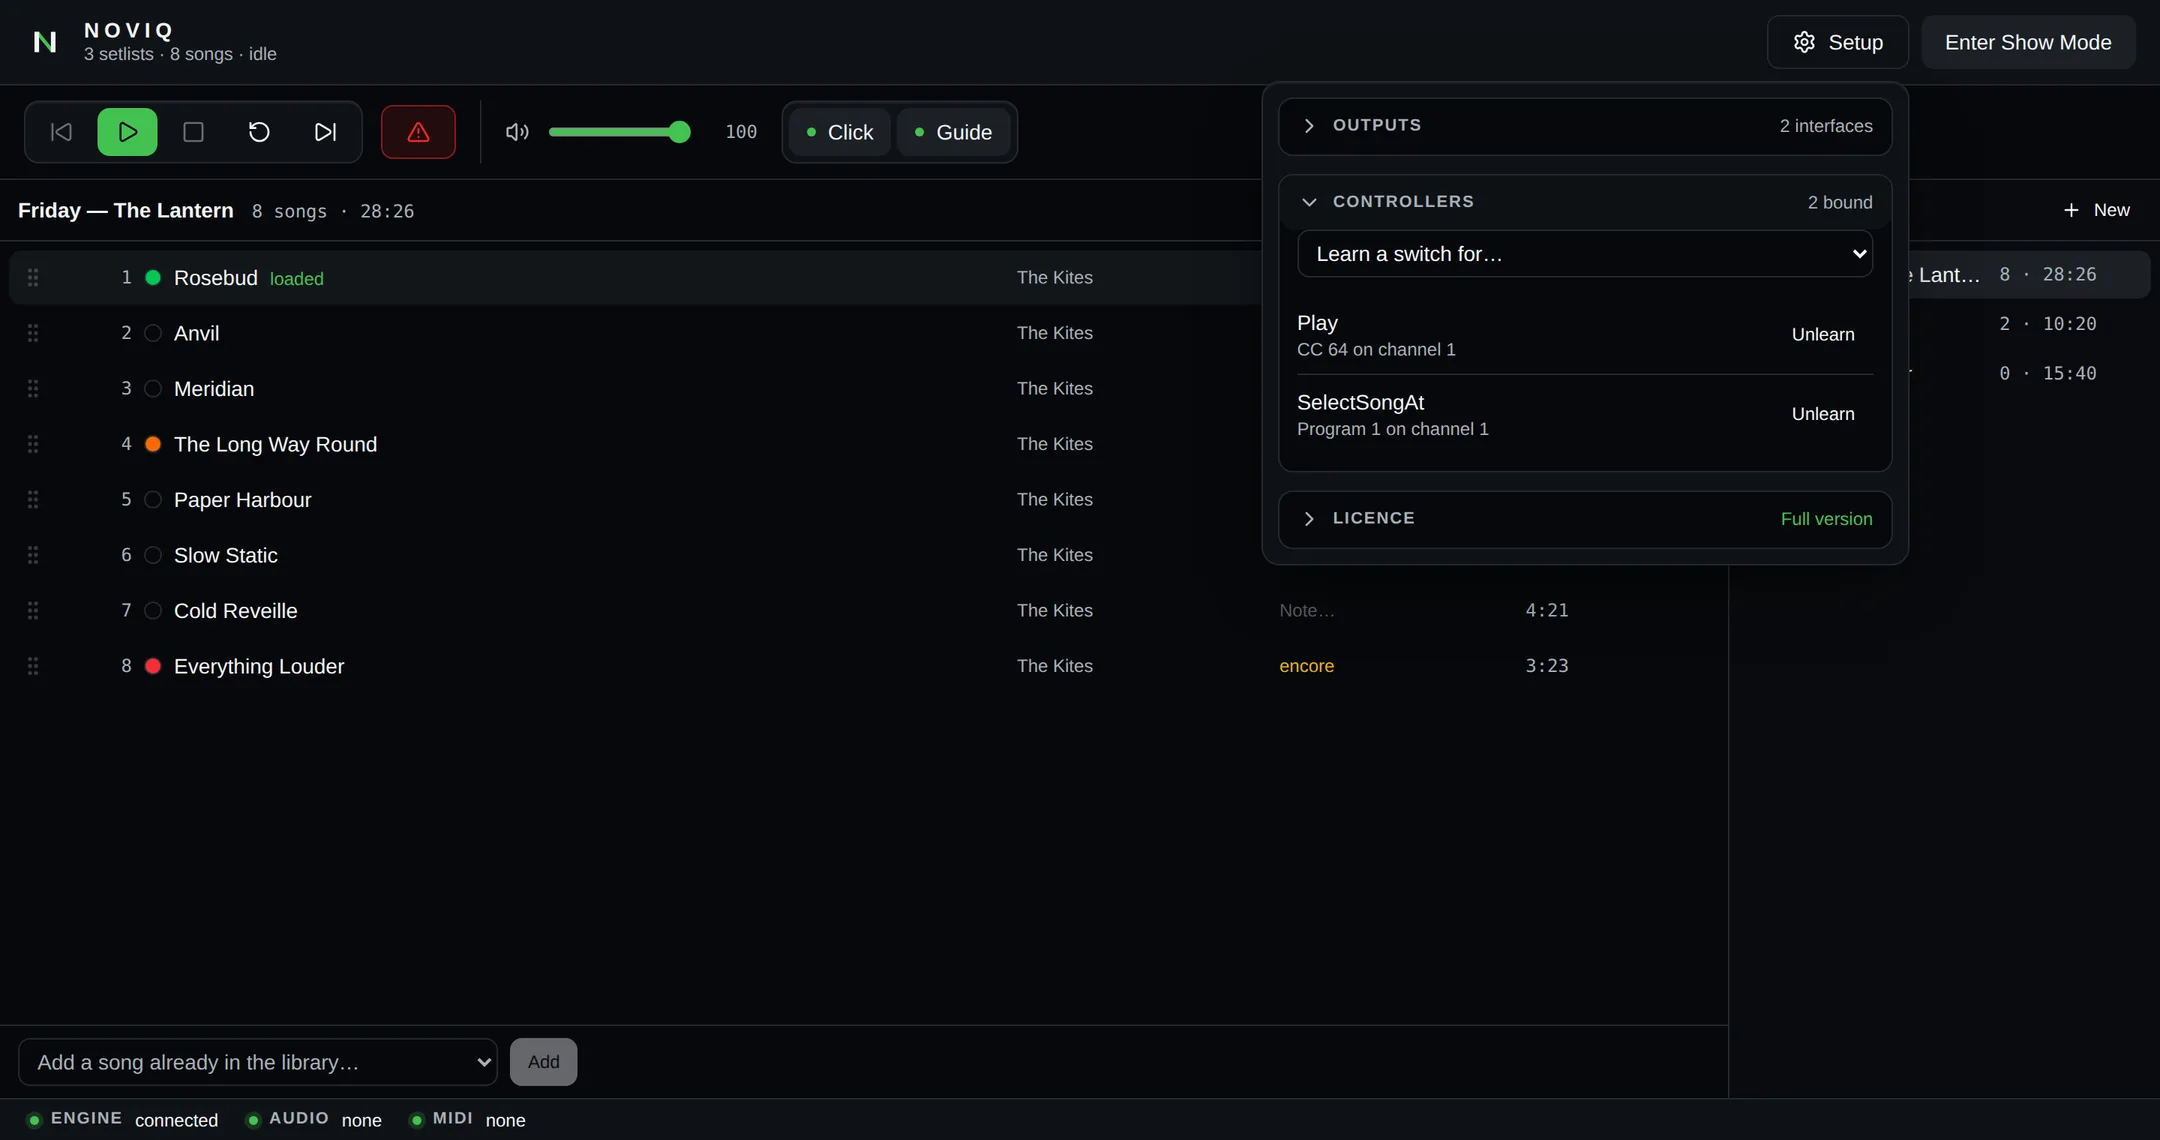Open the 'Learn a switch for…' dropdown
Image resolution: width=2160 pixels, height=1140 pixels.
[x=1585, y=254]
